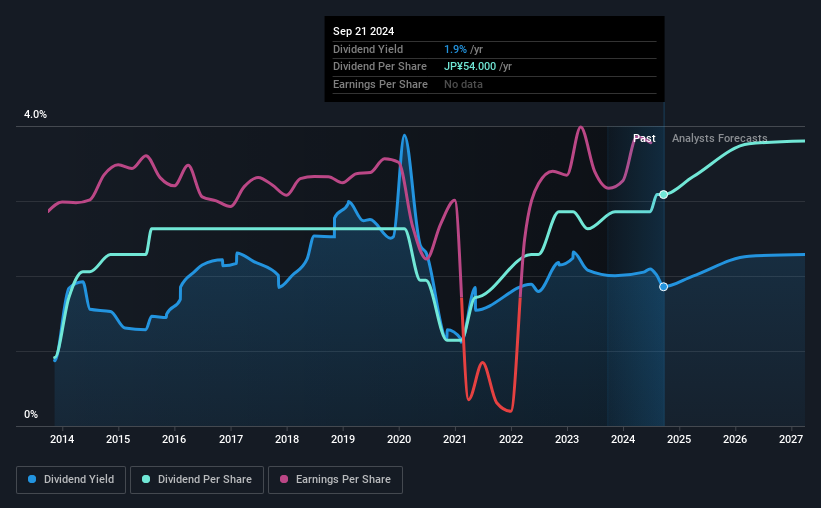
Task: Click the teal Dividend Per Share legend dot
Action: click(146, 479)
